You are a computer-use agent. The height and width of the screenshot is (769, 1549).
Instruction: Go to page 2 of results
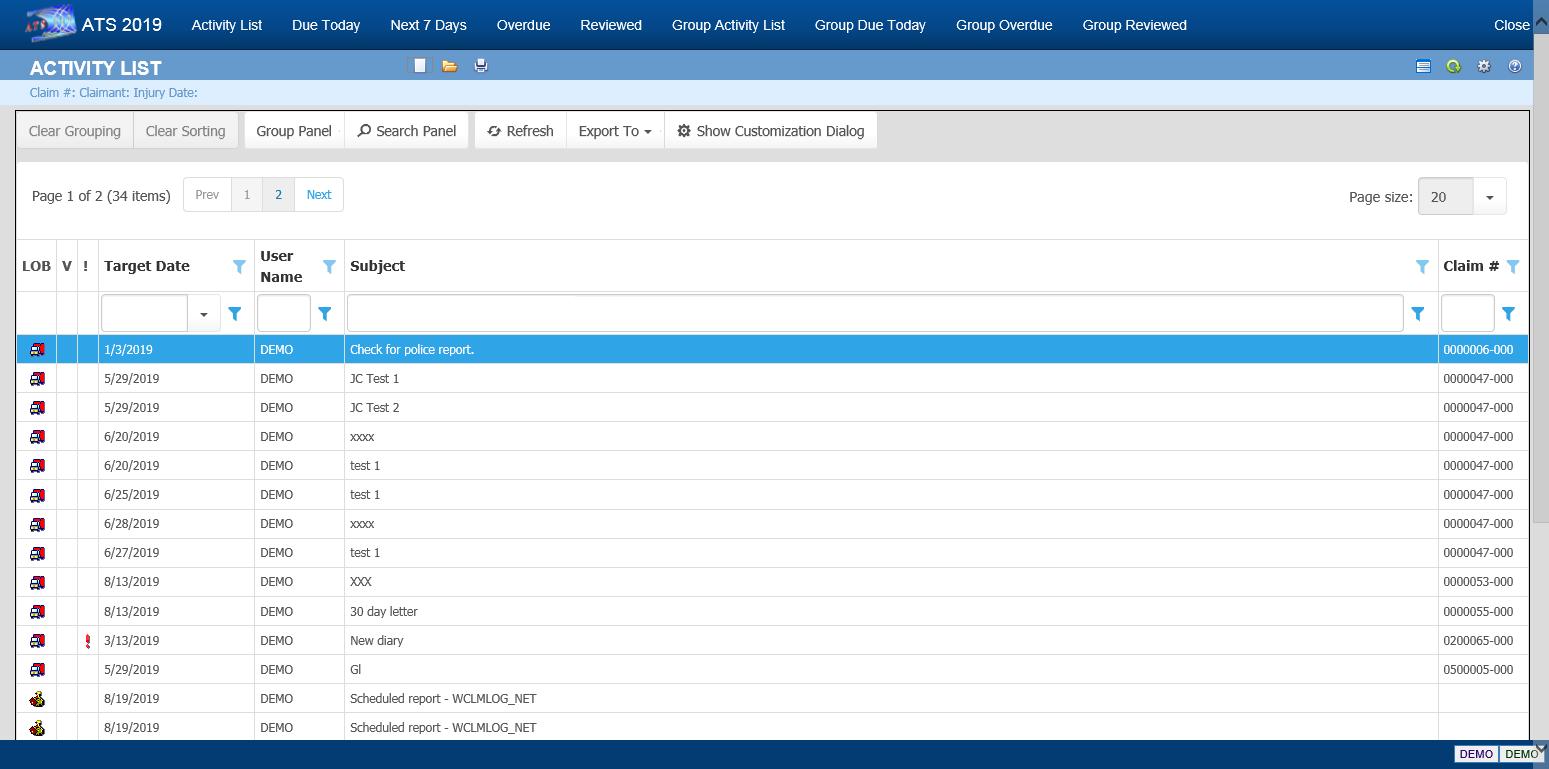(x=278, y=195)
